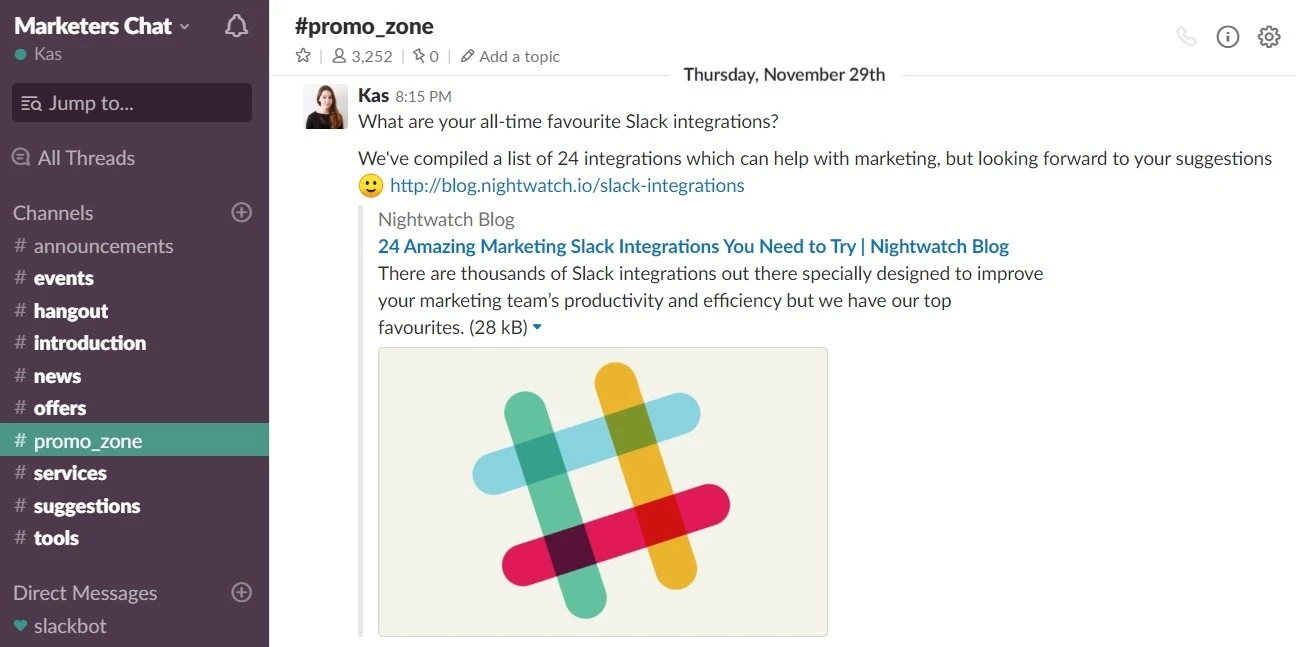
Task: Start a call using the phone icon
Action: click(1187, 36)
